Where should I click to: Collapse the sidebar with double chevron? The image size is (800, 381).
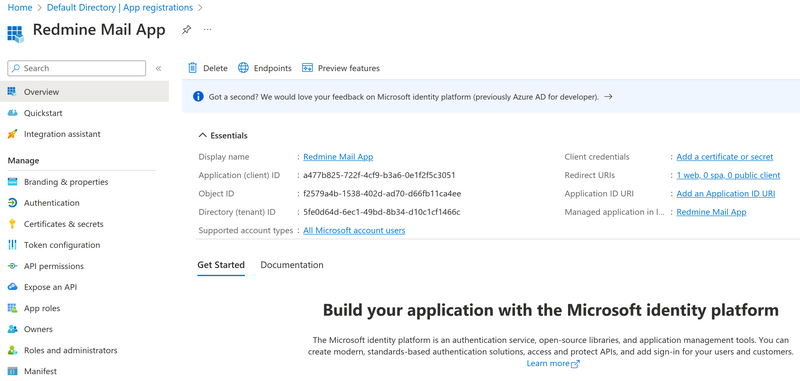click(158, 68)
